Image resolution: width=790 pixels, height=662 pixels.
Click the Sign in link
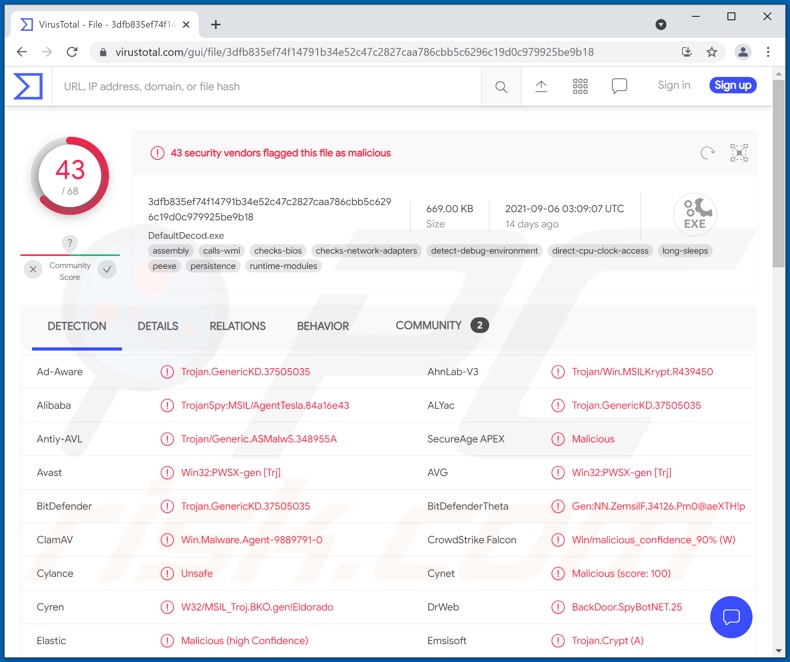click(x=674, y=85)
